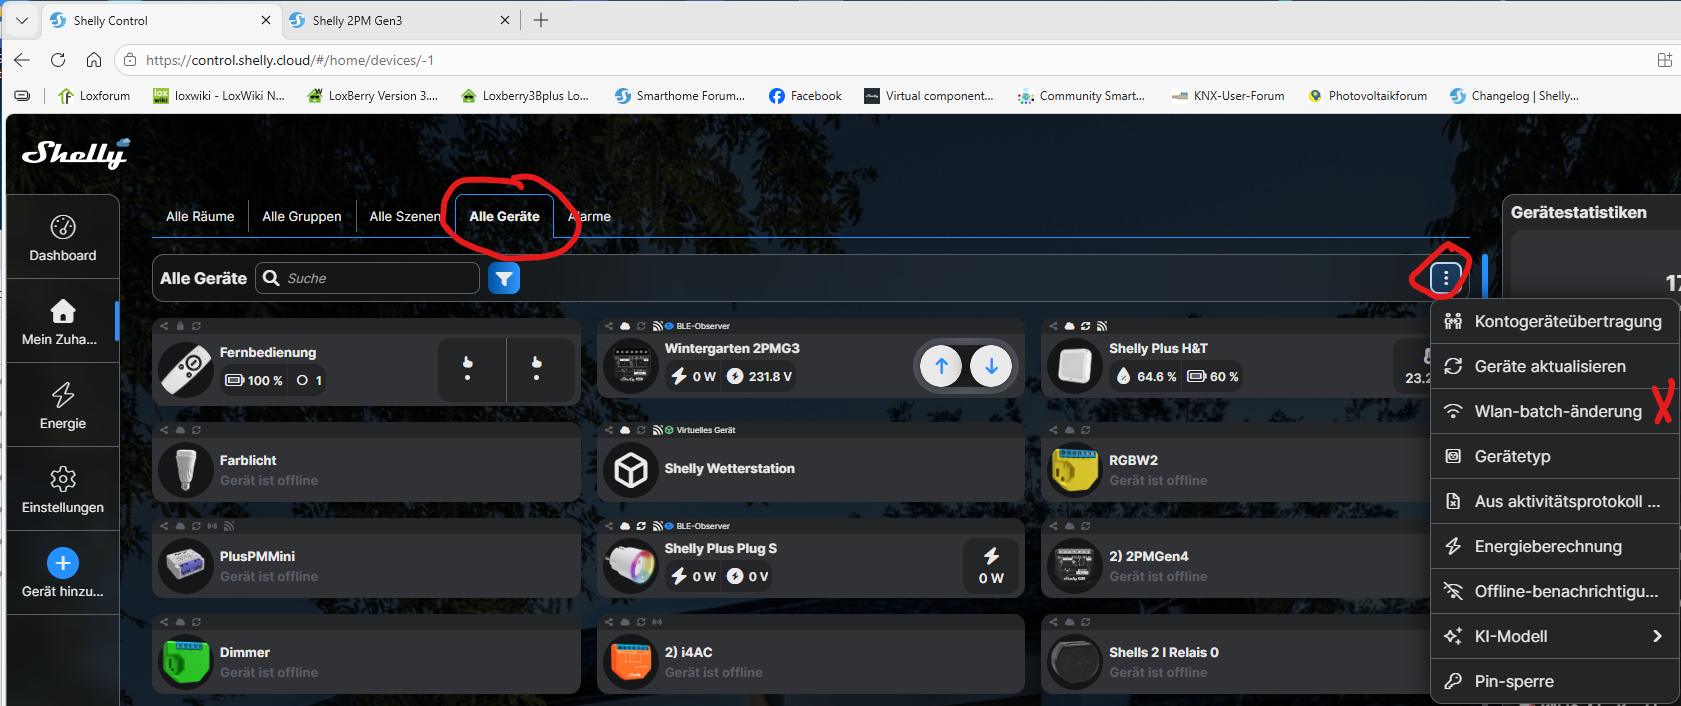The image size is (1681, 706).
Task: Click the browser back arrow
Action: (22, 60)
